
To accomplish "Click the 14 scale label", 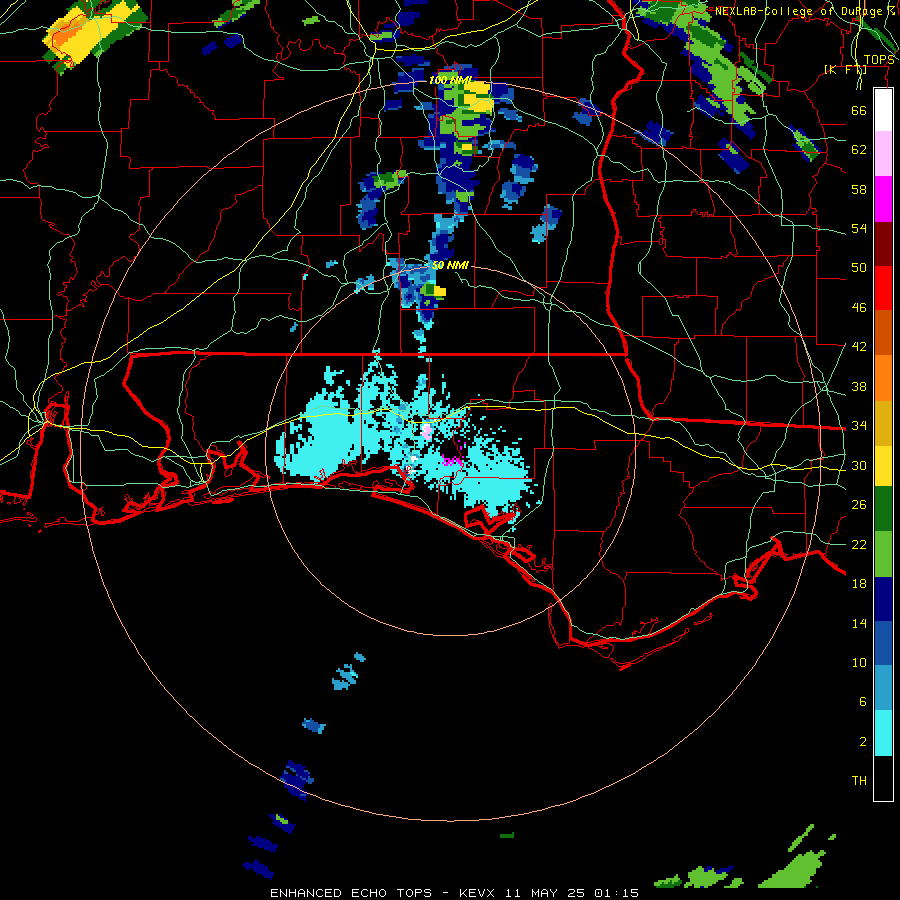I will click(859, 623).
